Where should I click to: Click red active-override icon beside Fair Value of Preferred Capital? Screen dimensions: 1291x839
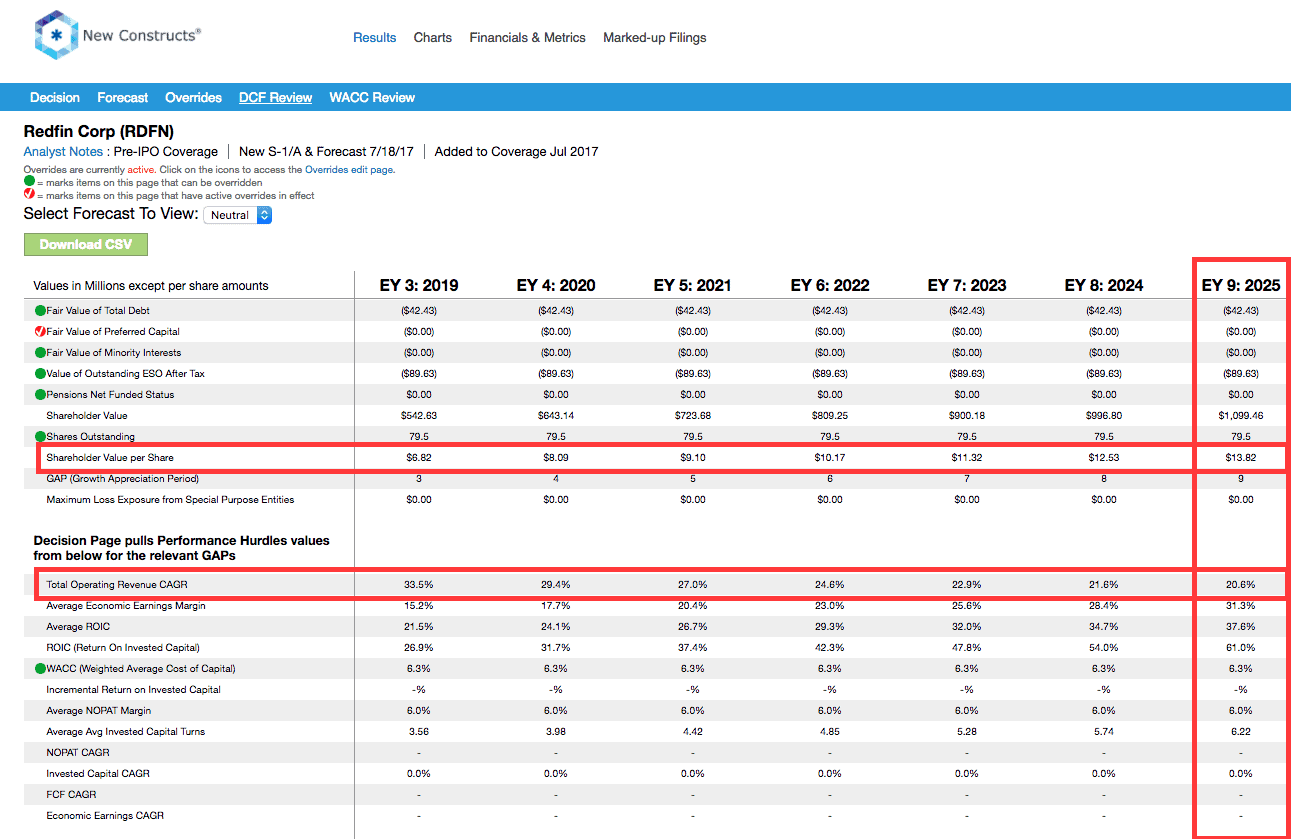pyautogui.click(x=40, y=331)
